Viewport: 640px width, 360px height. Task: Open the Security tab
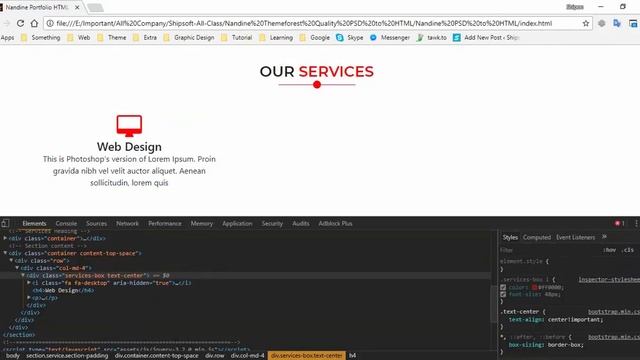(272, 223)
